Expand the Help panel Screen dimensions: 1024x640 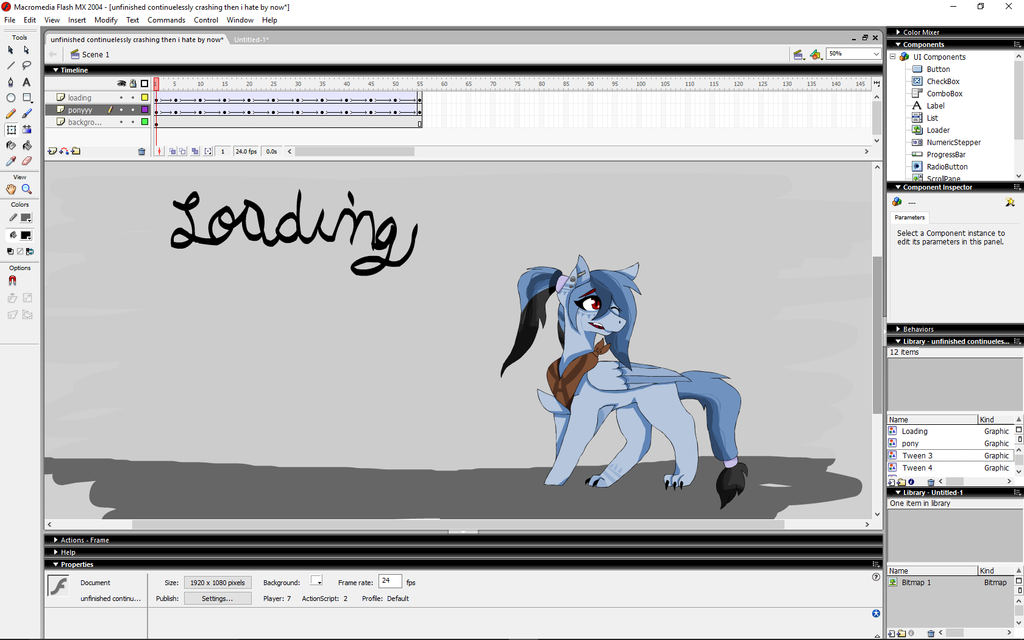click(56, 552)
